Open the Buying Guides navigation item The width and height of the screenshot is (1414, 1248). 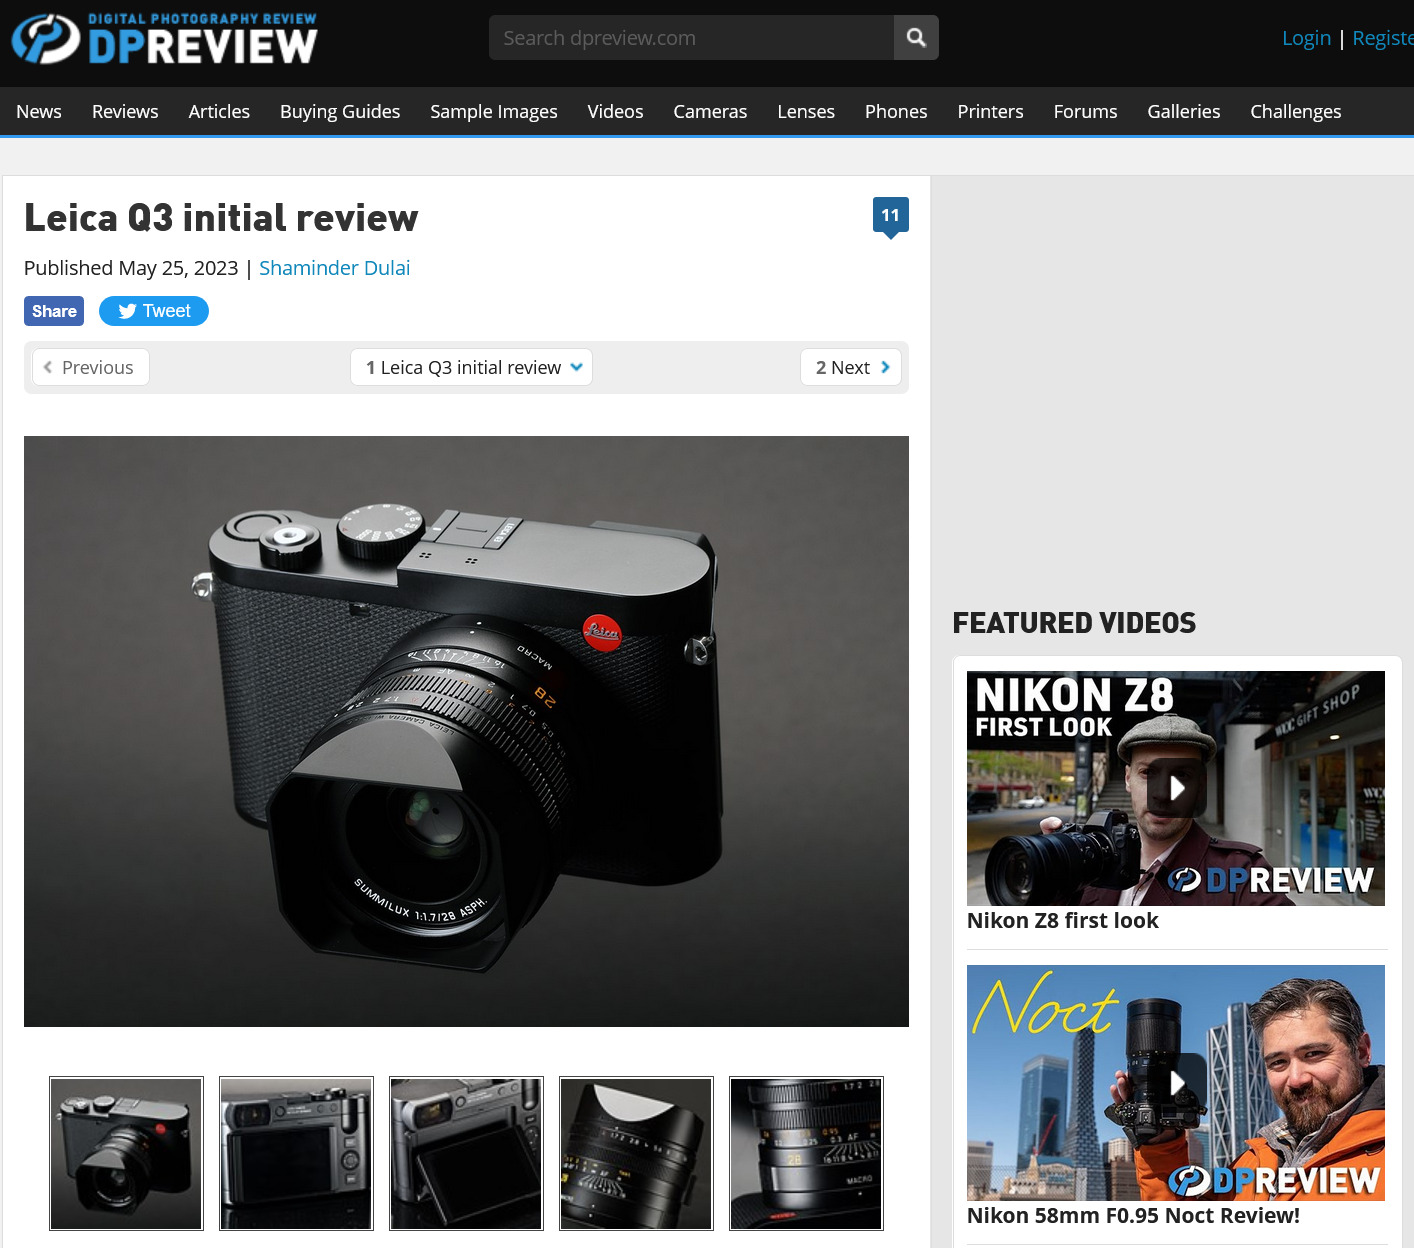coord(340,111)
